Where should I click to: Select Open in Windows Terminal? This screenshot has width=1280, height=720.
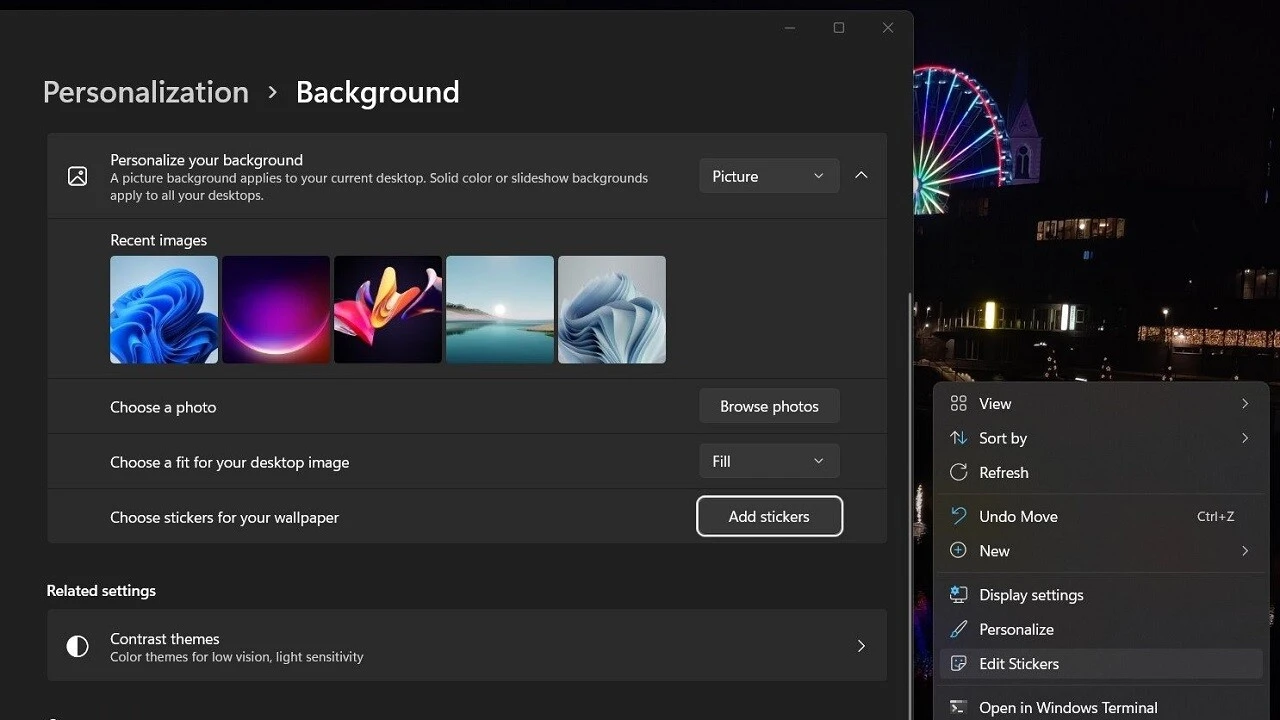tap(1068, 707)
